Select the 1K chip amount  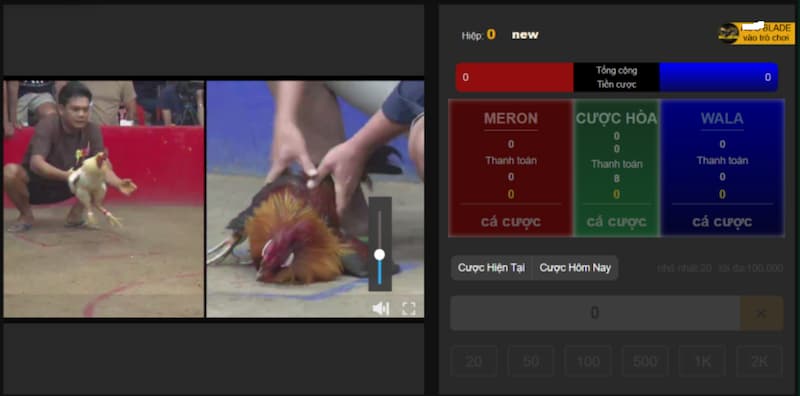click(703, 361)
